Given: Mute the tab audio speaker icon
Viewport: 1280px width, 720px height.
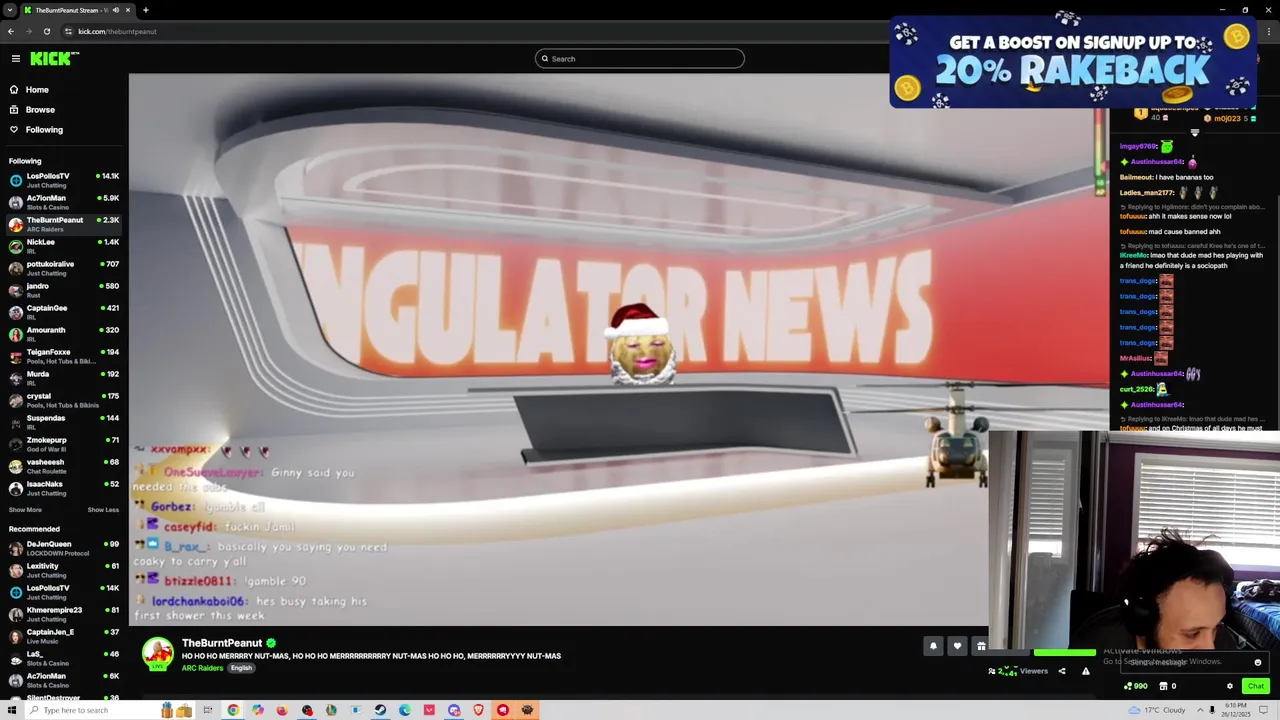Looking at the screenshot, I should [x=116, y=10].
